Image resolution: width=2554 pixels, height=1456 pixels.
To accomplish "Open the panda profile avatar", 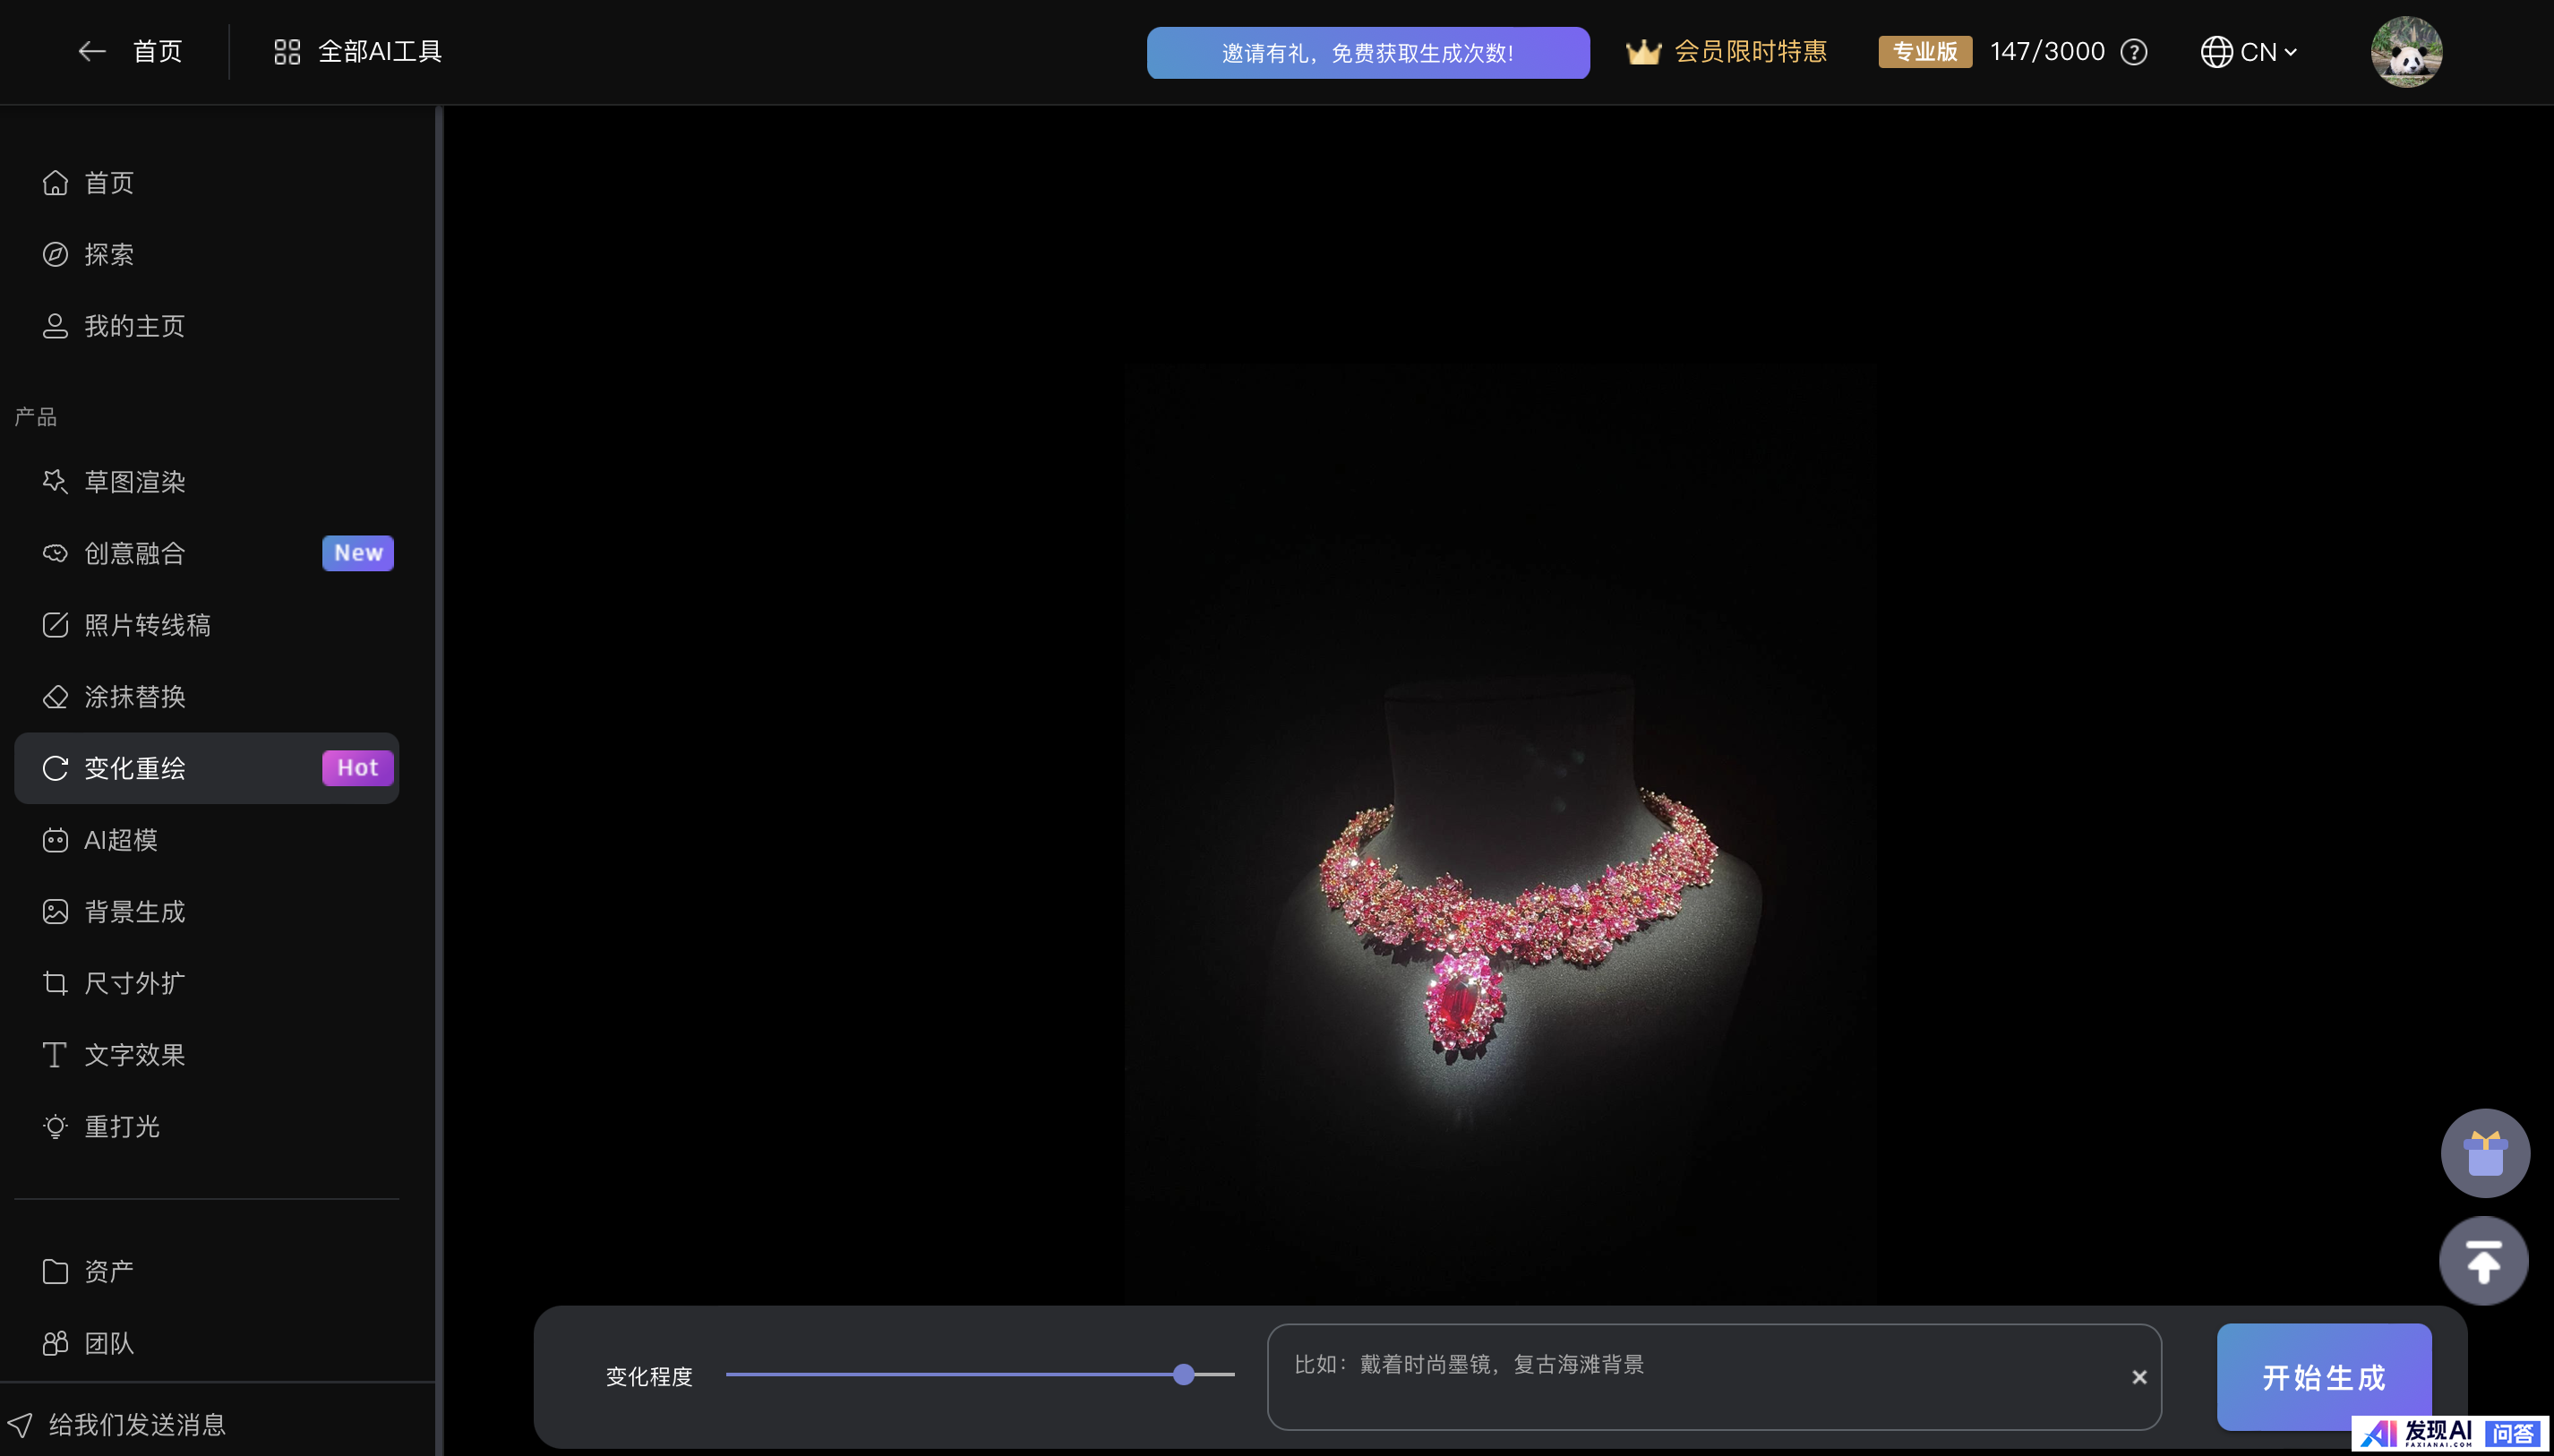I will coord(2406,52).
